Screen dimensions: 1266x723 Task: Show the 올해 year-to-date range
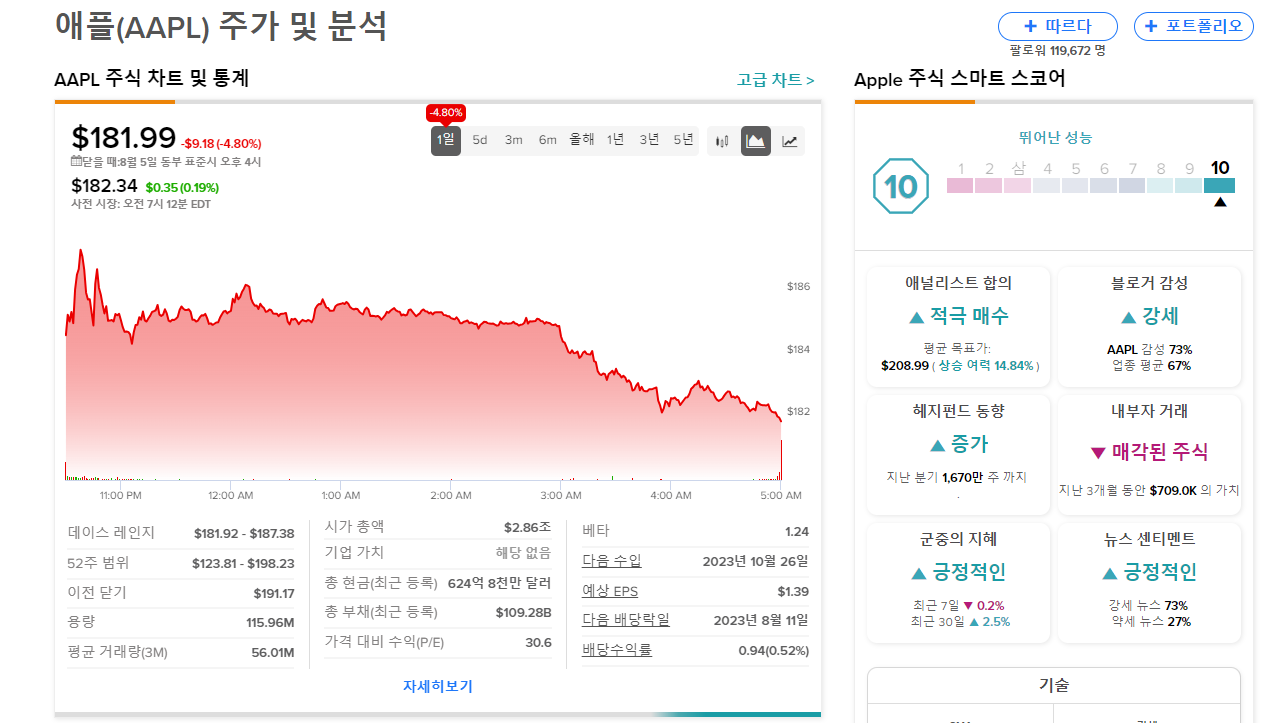click(582, 140)
